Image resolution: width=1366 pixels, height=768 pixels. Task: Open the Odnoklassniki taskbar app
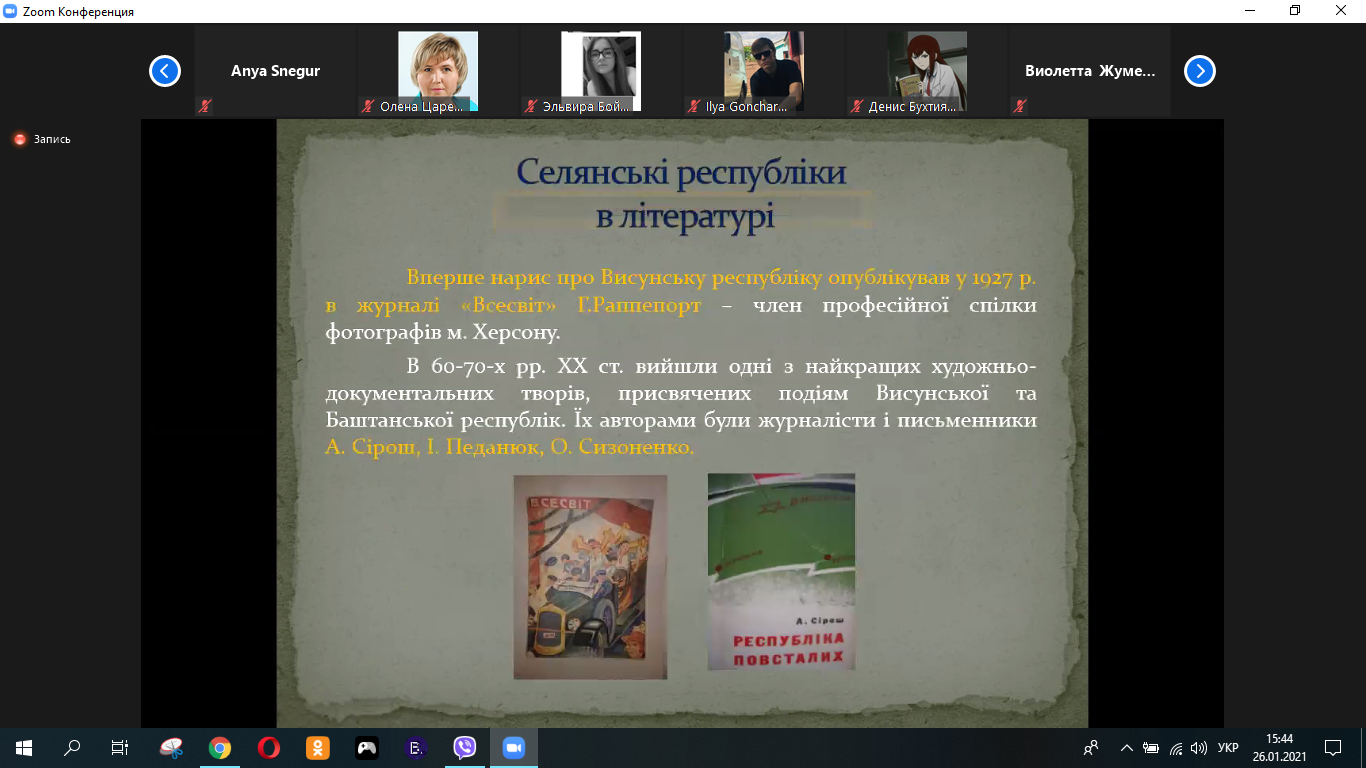317,747
